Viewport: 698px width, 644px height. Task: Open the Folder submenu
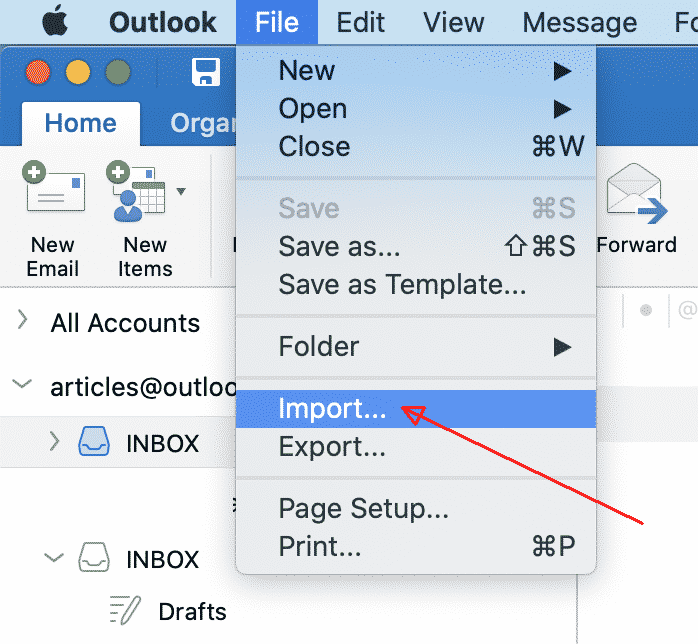416,347
